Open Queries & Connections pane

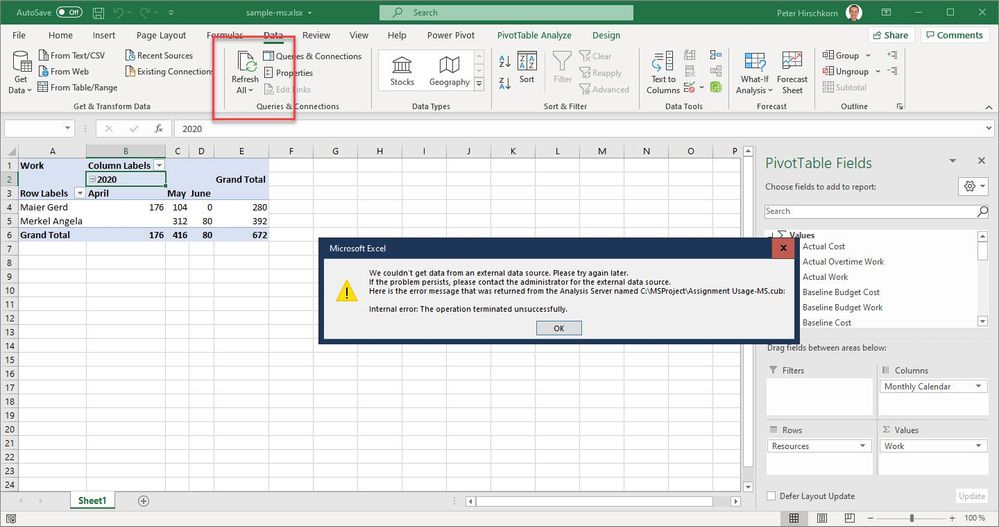coord(313,56)
